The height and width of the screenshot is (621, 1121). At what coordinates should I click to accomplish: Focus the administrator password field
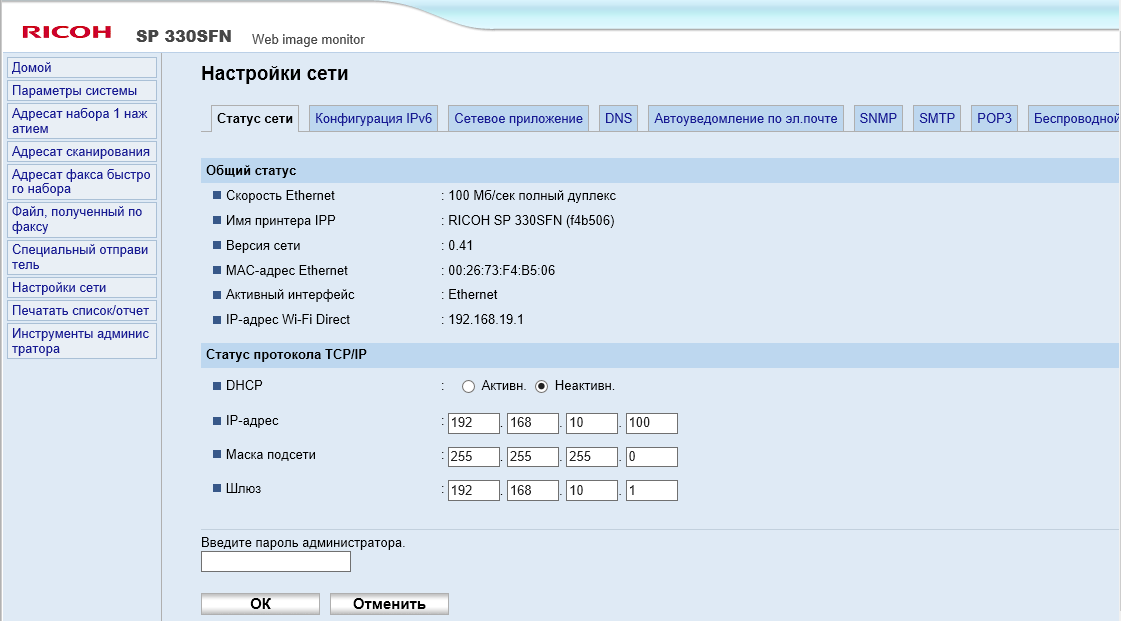(x=276, y=562)
